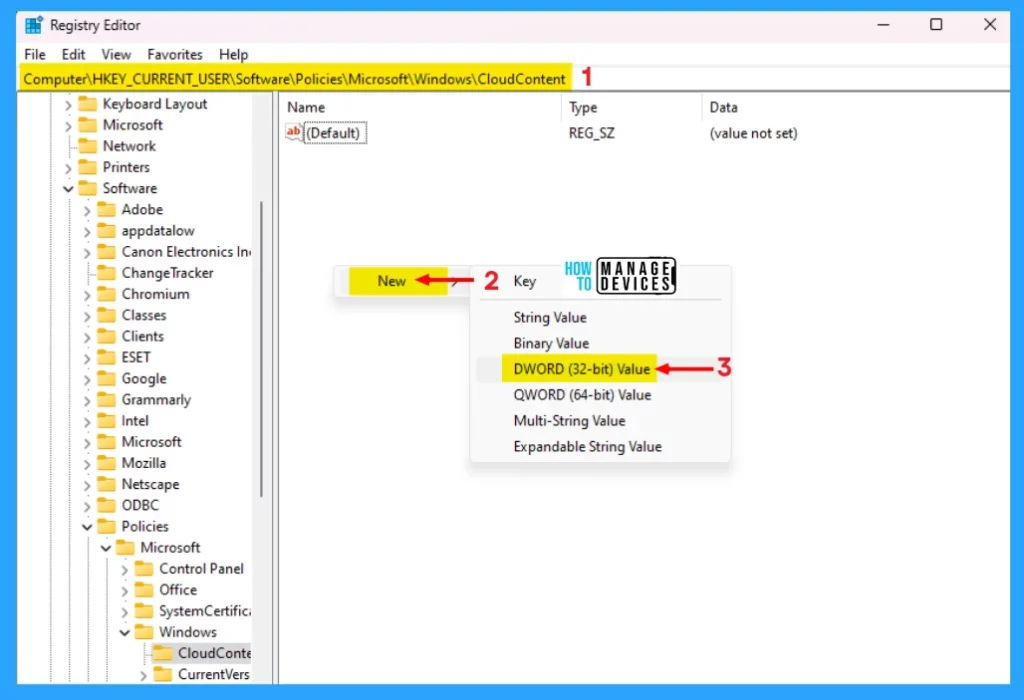1024x700 pixels.
Task: Click the registry path address bar
Action: (513, 79)
